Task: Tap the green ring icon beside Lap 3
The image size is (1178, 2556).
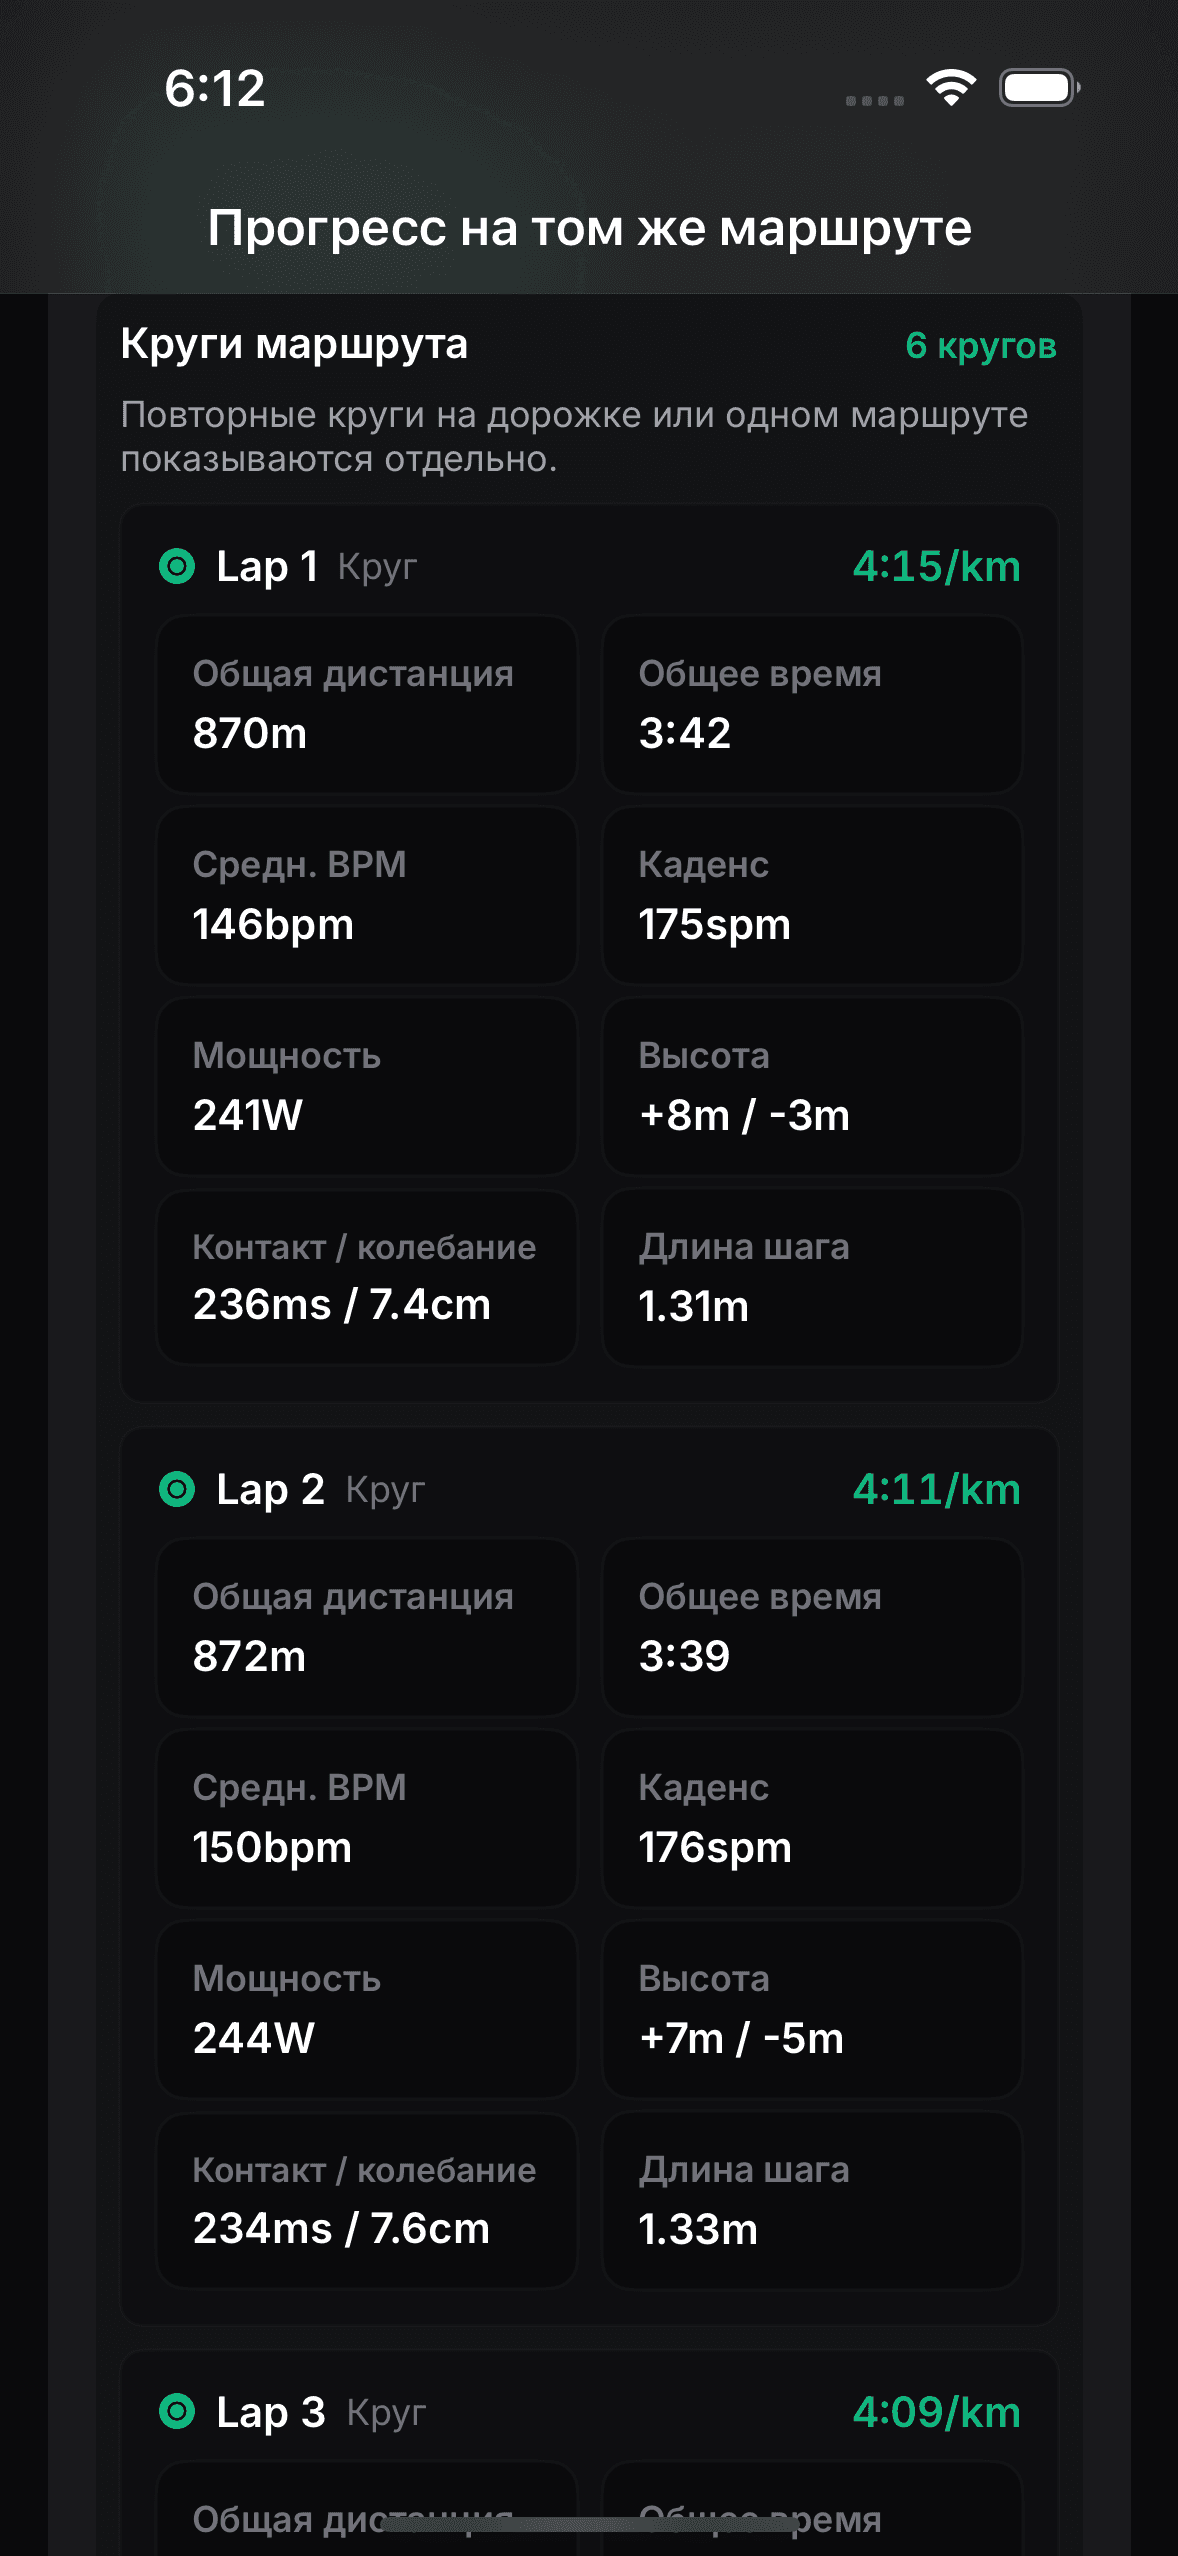Action: (x=177, y=2412)
